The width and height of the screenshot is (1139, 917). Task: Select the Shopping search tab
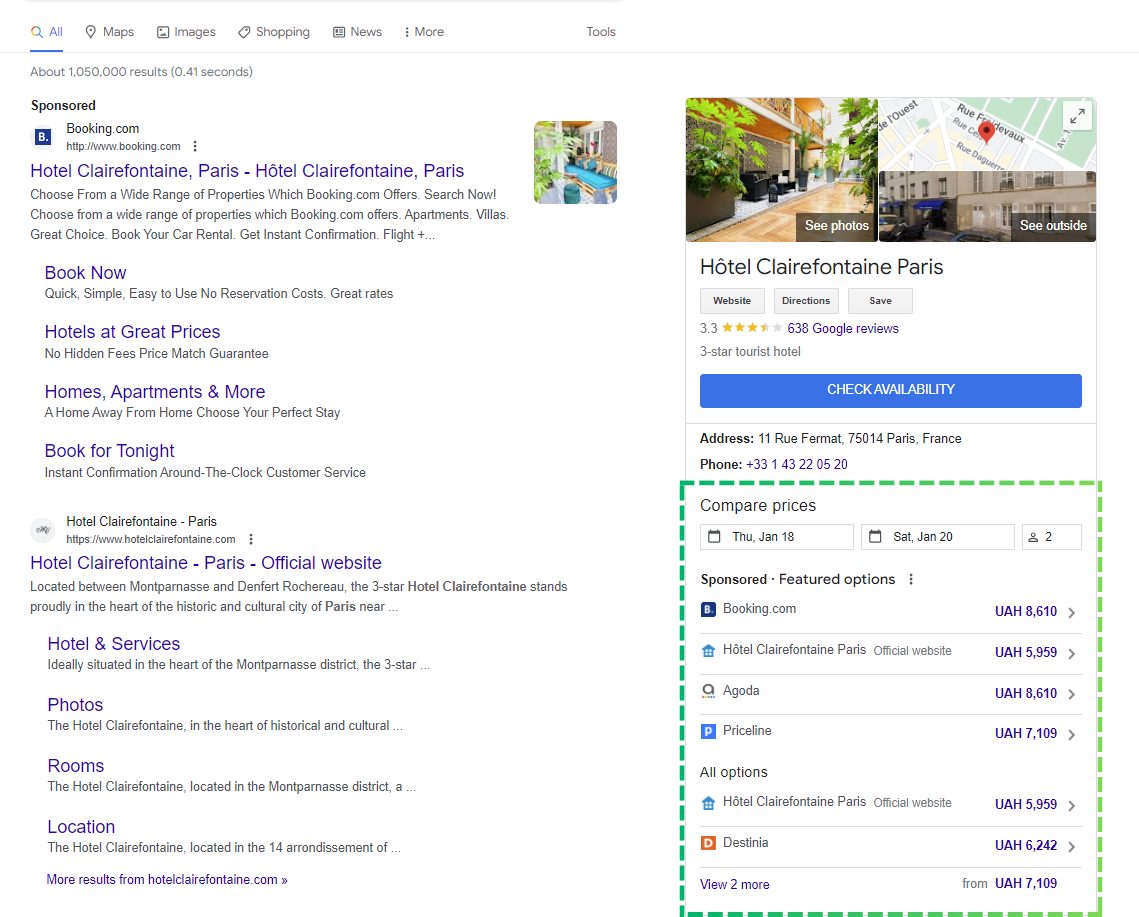tap(274, 32)
